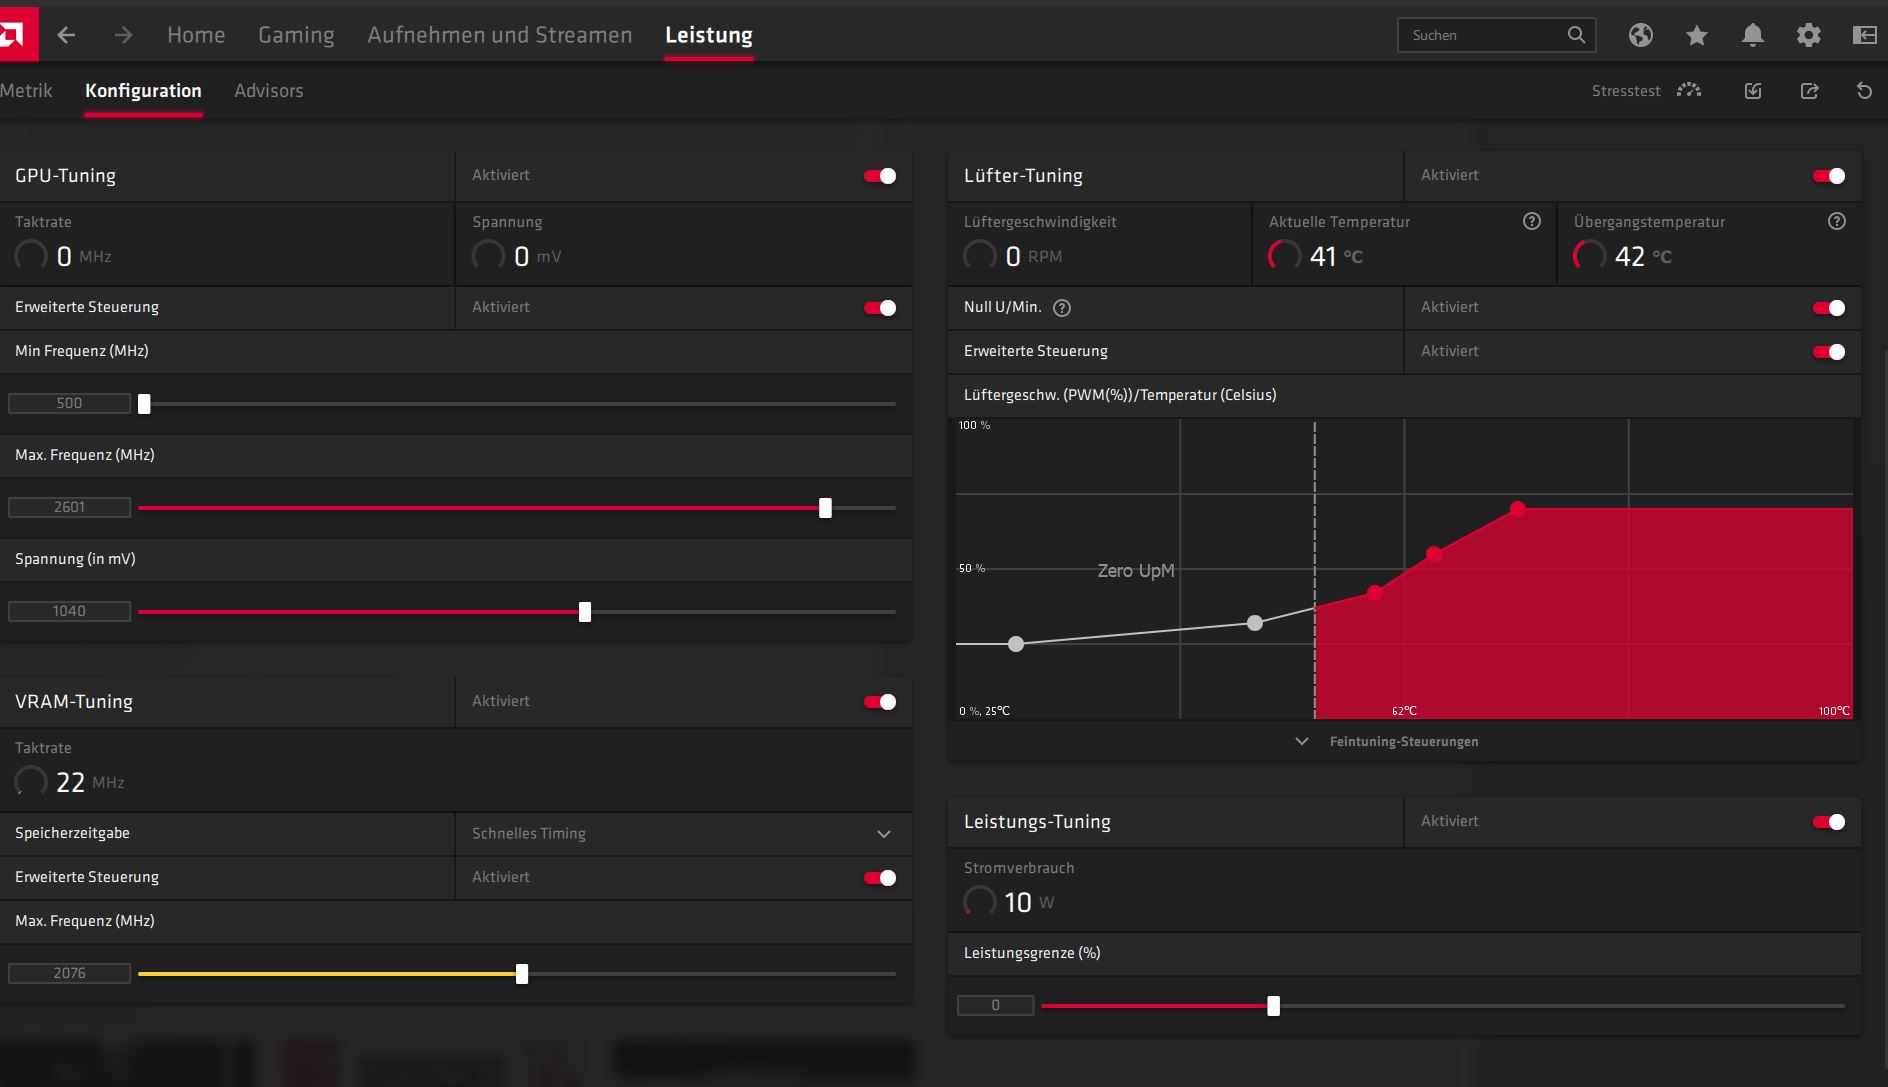Click the Min Frequenz slider handle

144,404
